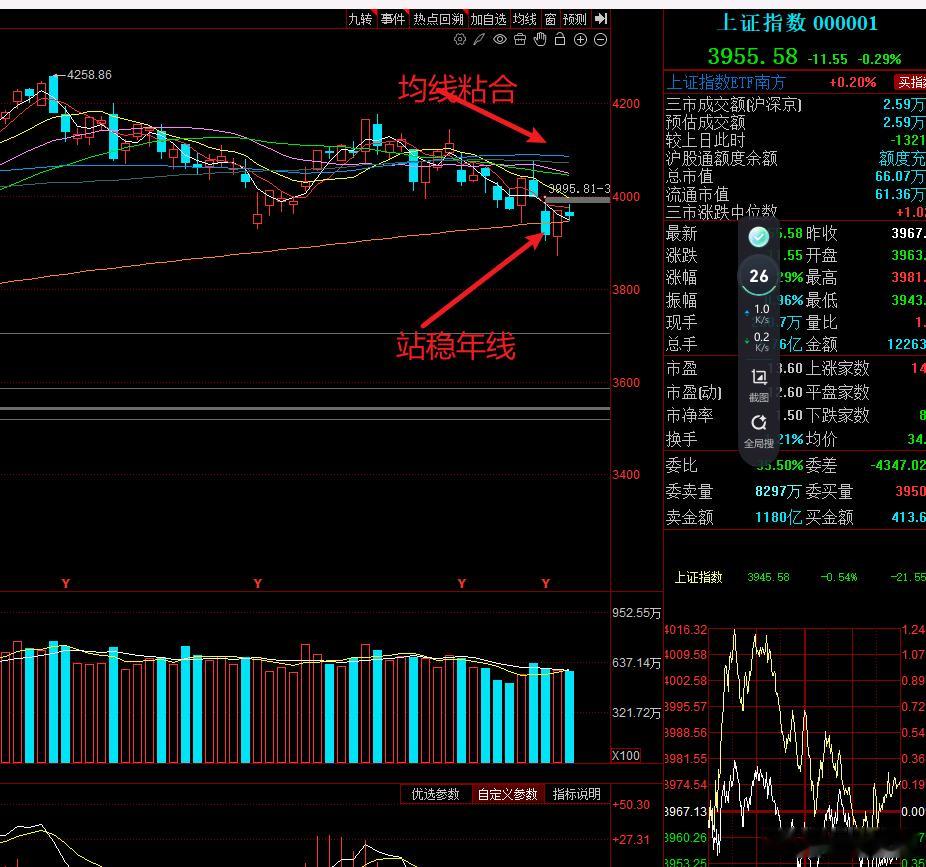Select the 自定义参数 tab
Viewport: 926px width, 867px height.
pyautogui.click(x=507, y=794)
